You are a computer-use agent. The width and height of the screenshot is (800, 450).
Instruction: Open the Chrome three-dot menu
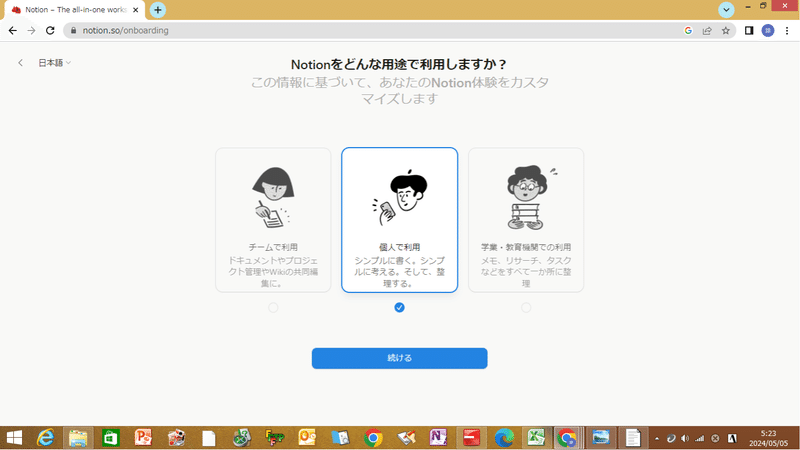tap(787, 31)
